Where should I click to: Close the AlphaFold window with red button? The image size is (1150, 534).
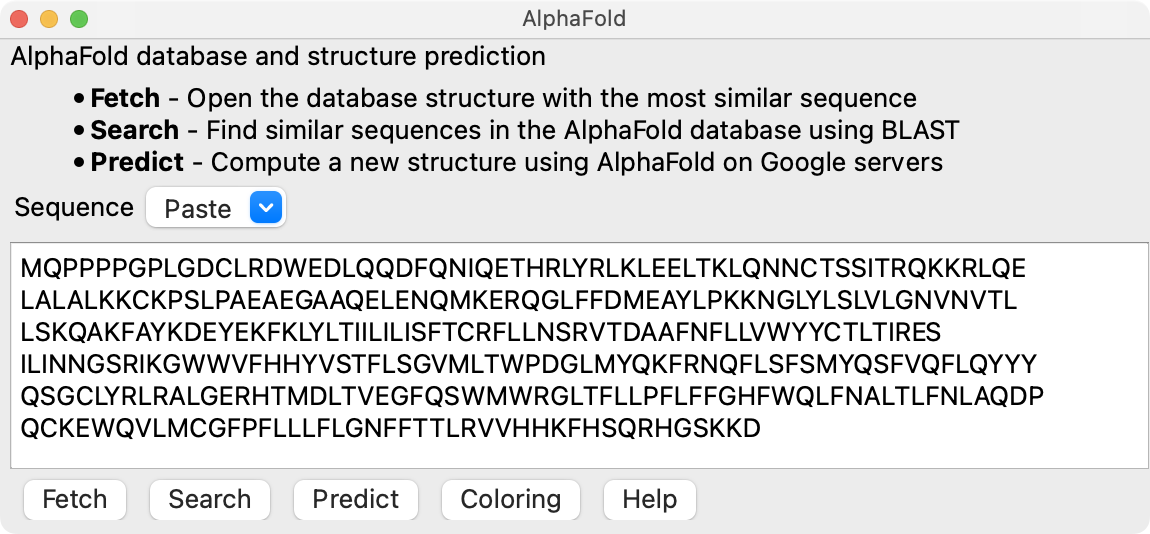pos(19,19)
